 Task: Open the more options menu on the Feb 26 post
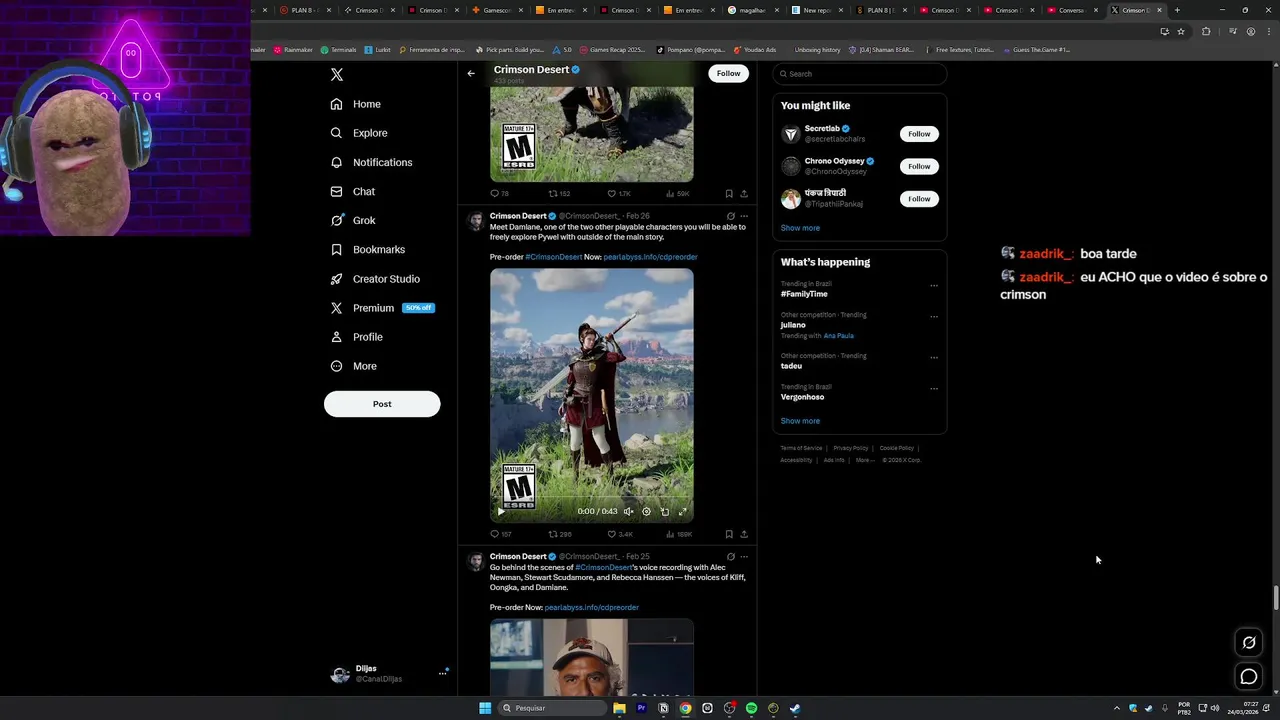pyautogui.click(x=744, y=216)
